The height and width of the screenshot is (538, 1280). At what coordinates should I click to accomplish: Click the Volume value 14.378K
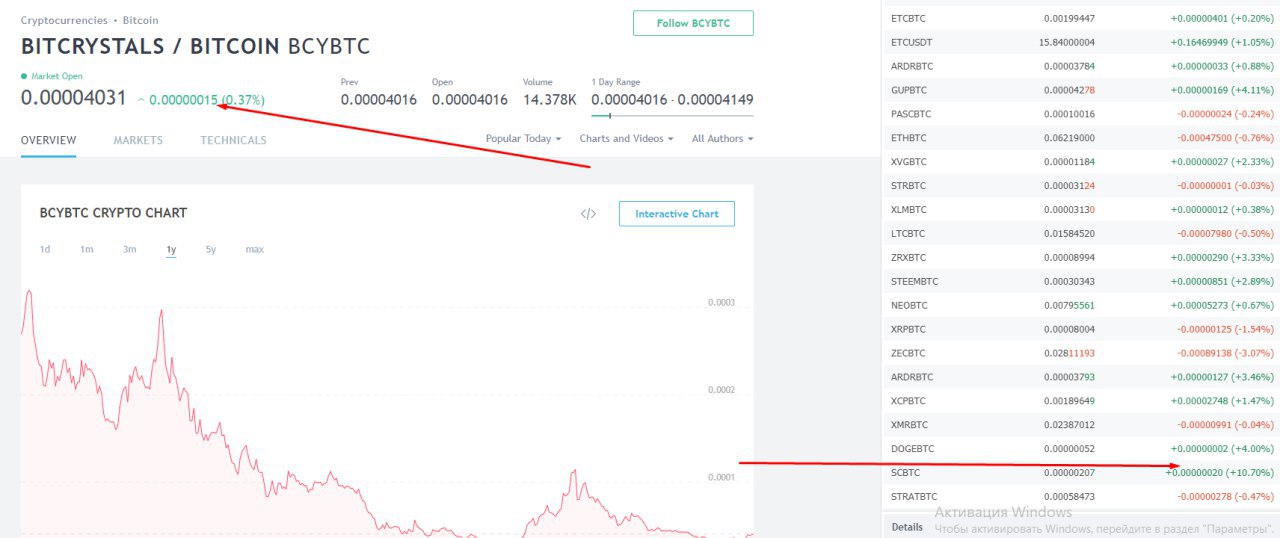[x=549, y=100]
